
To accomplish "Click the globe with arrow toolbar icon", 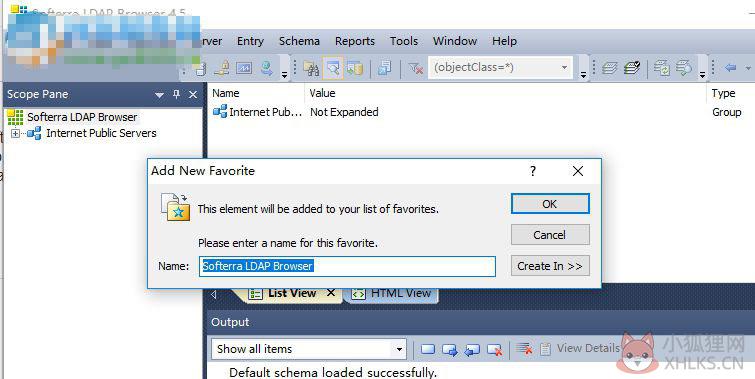I will [267, 68].
